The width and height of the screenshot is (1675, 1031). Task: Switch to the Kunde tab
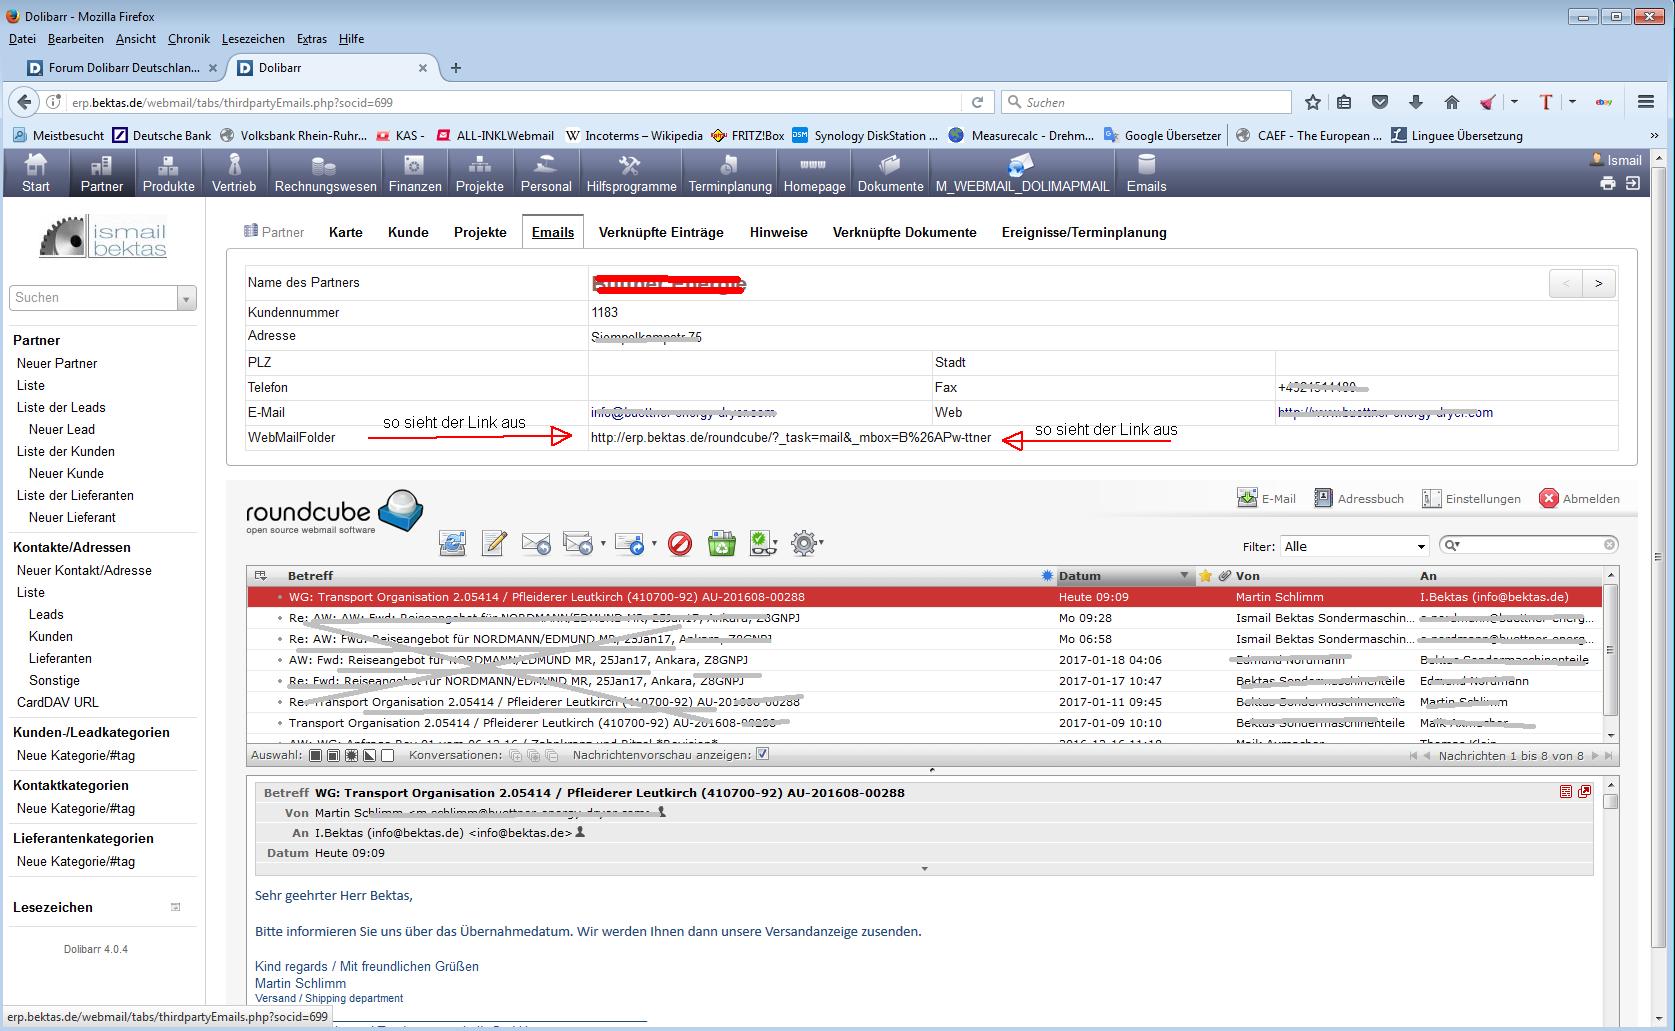pos(408,232)
